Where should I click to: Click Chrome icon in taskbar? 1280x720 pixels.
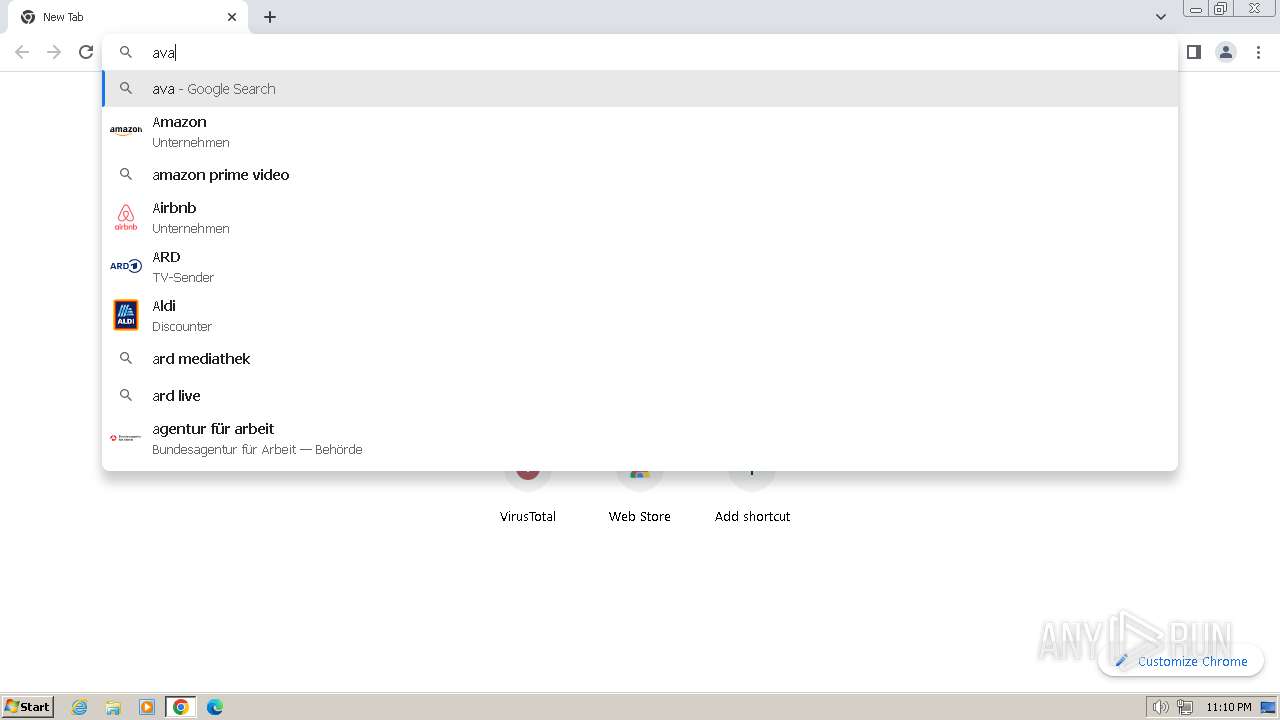[181, 707]
